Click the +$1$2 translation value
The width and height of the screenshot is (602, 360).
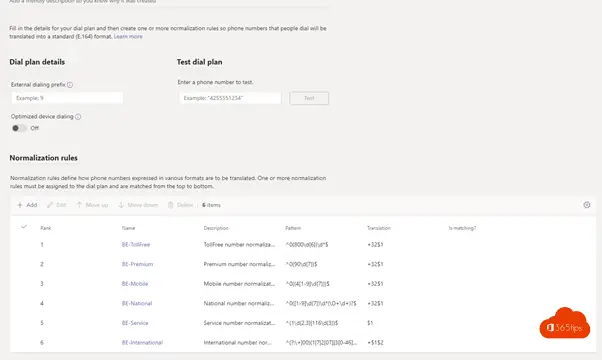[x=375, y=342]
